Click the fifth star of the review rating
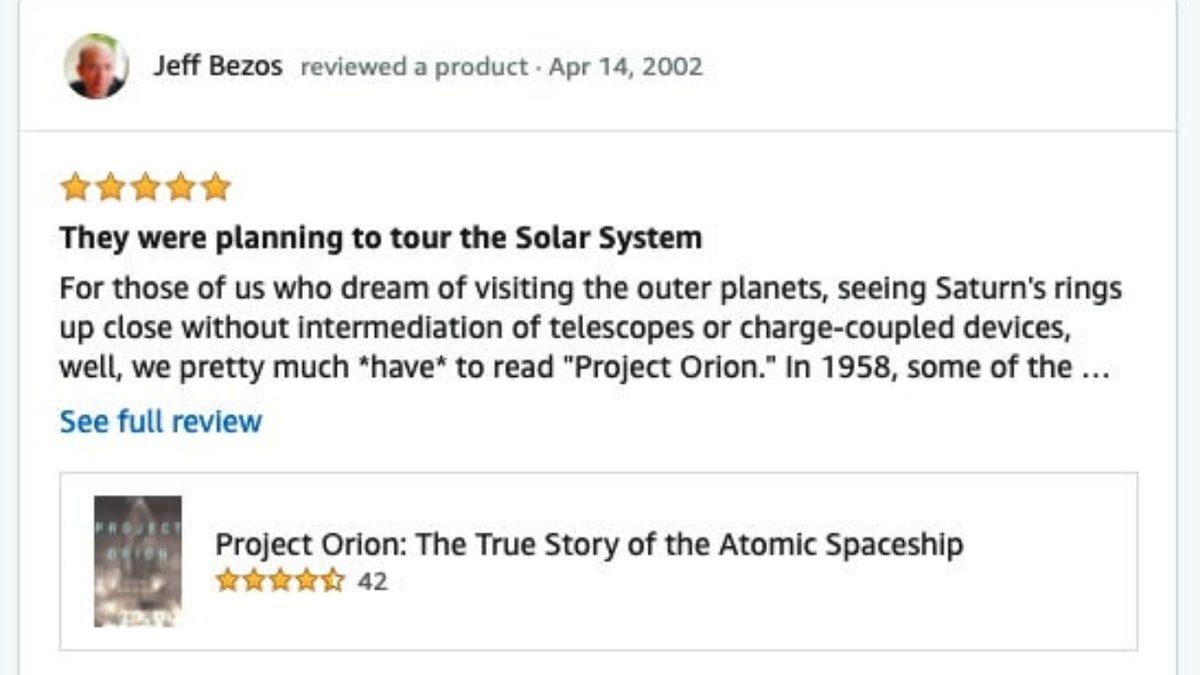The width and height of the screenshot is (1200, 675). tap(216, 187)
